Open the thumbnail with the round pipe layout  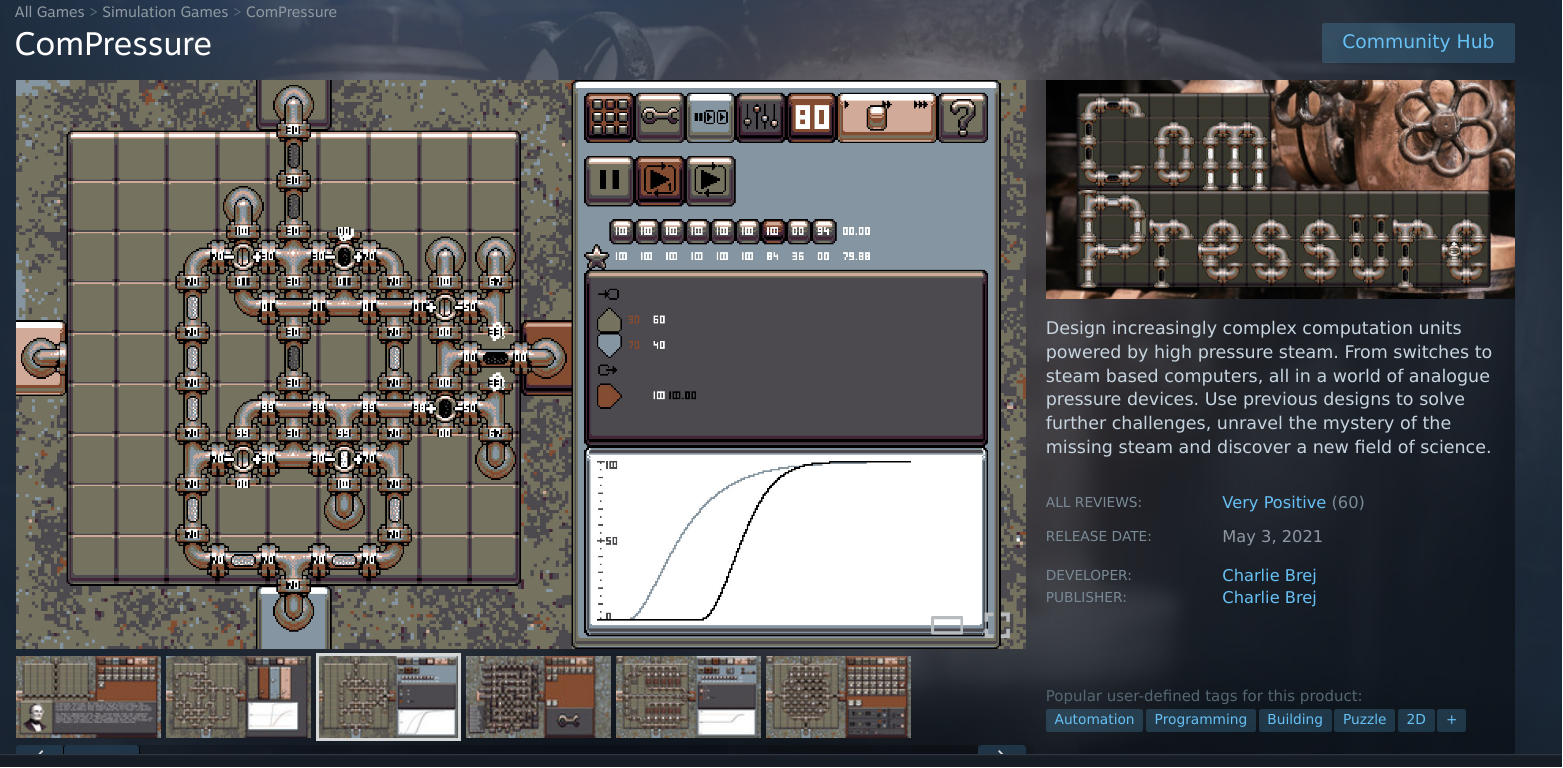click(838, 697)
